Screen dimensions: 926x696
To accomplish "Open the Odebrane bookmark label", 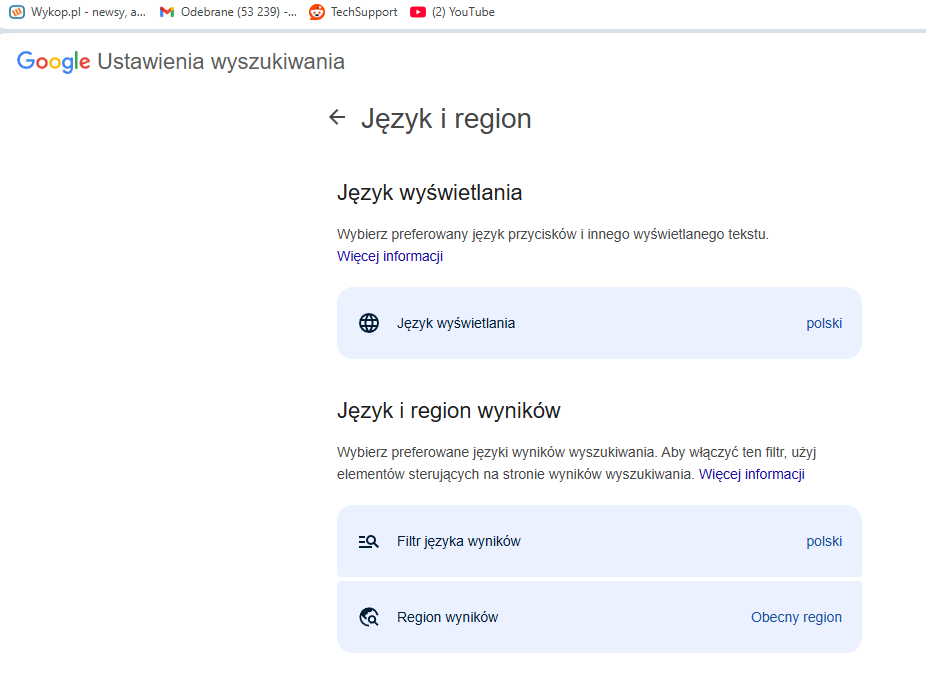I will (x=238, y=12).
